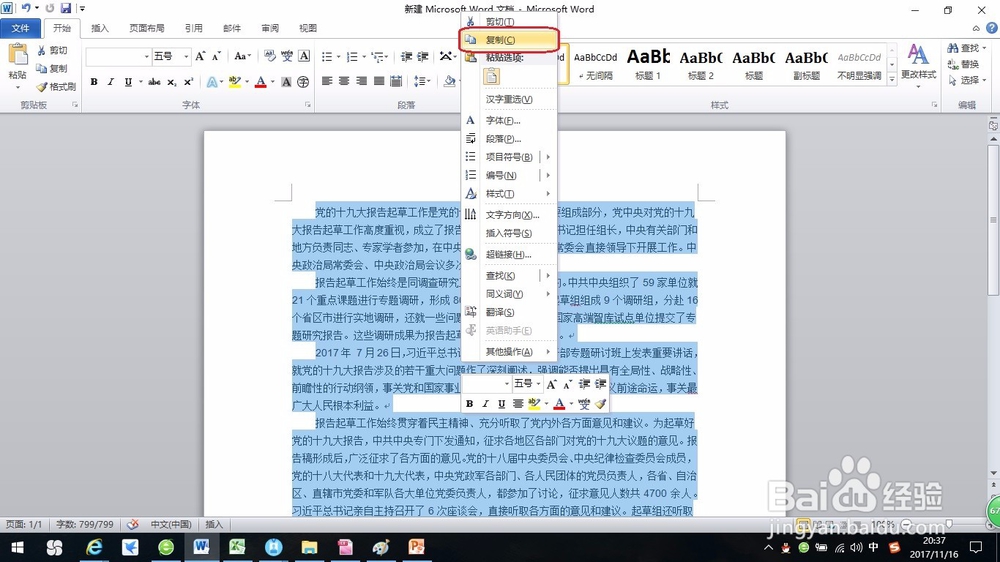Click the Save icon in Quick Access Toolbar
Image resolution: width=1000 pixels, height=562 pixels.
66,8
